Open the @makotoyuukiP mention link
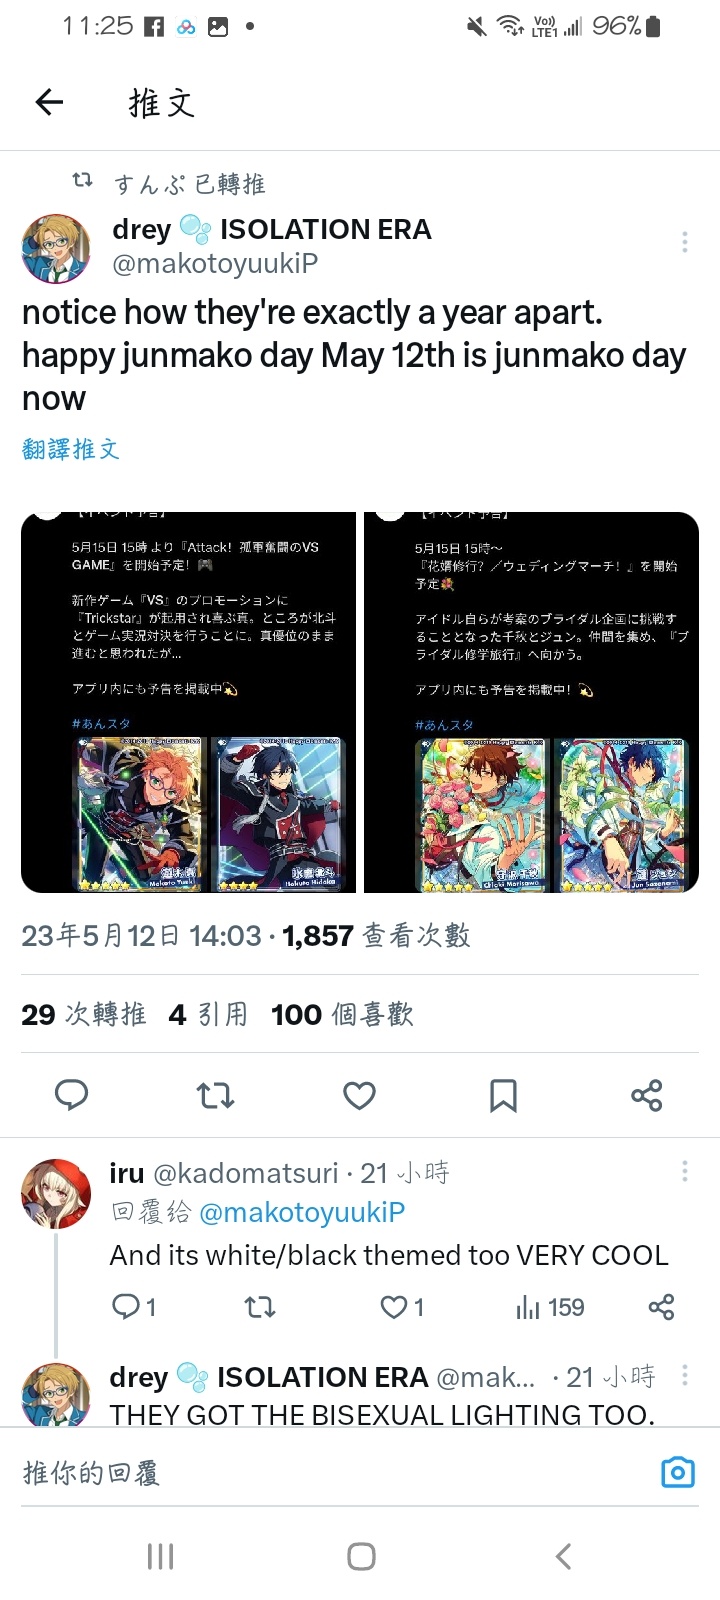Screen dimensions: 720x1600 pyautogui.click(x=302, y=1212)
